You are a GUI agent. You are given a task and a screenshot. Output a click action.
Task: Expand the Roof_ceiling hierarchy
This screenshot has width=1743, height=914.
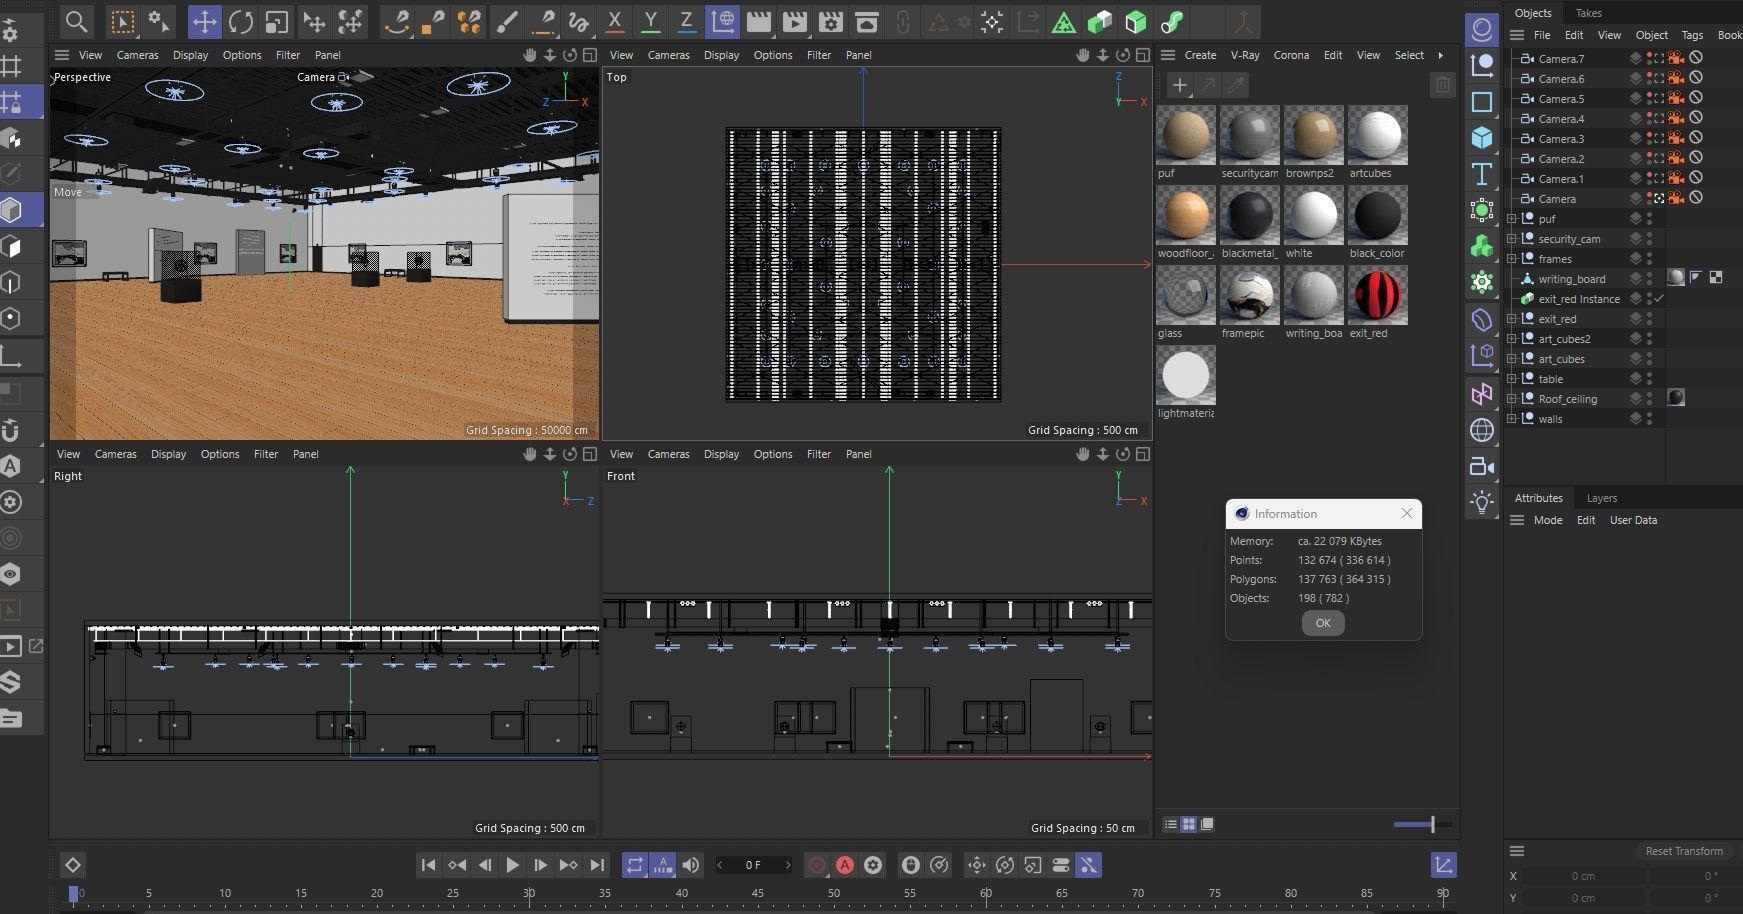click(1512, 399)
